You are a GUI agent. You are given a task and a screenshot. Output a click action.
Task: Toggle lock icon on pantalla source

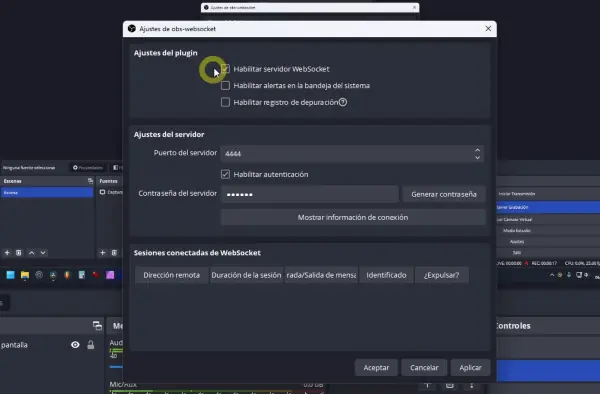tap(91, 345)
